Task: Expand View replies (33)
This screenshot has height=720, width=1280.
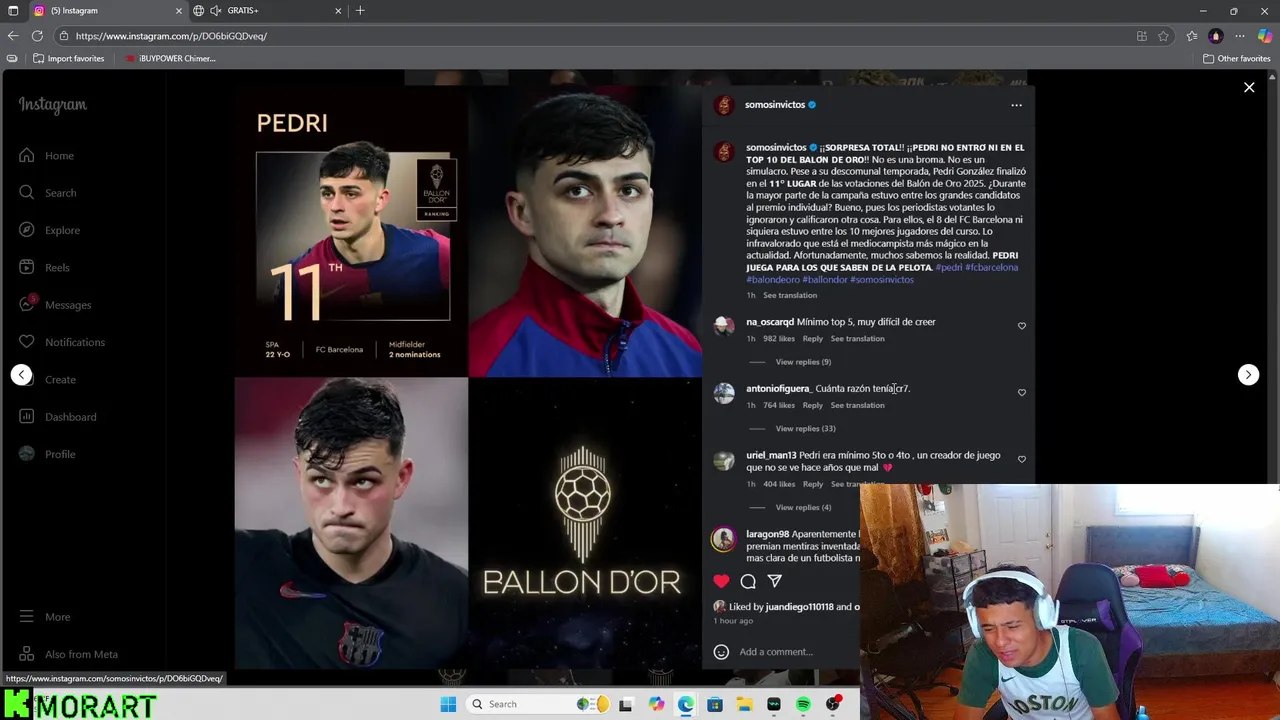Action: 805,429
